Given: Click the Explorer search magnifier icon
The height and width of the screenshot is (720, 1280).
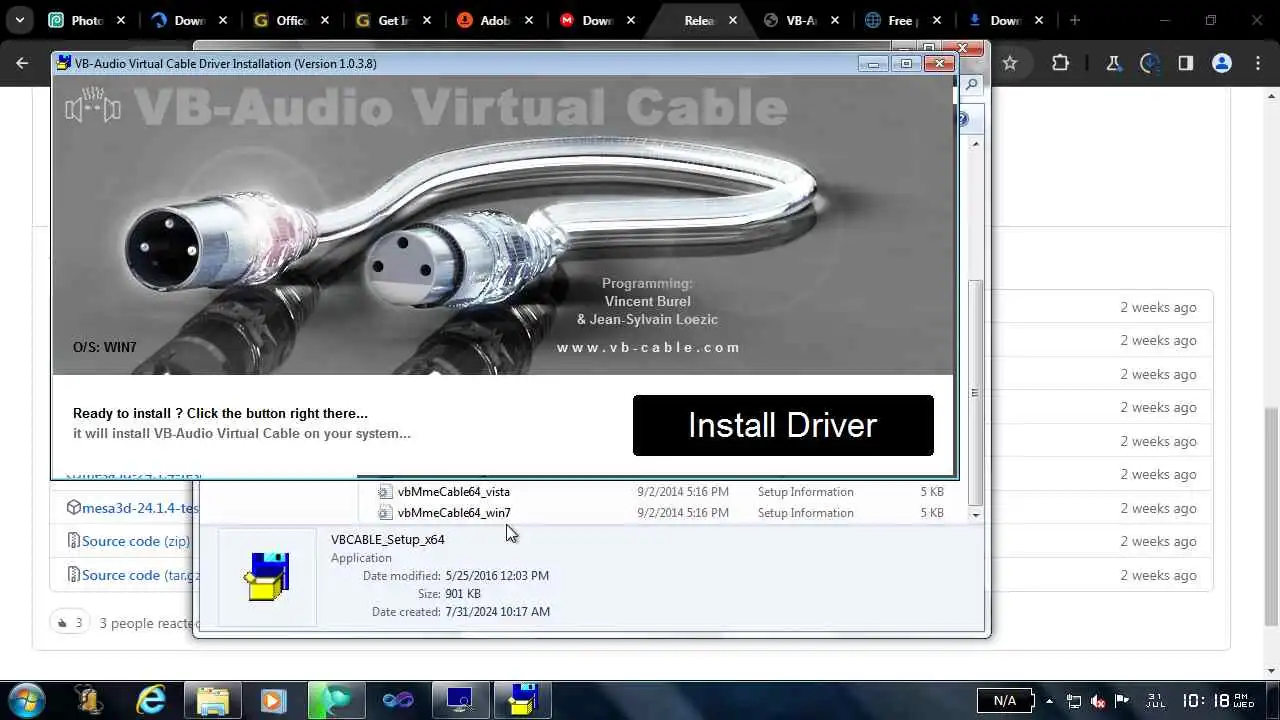Looking at the screenshot, I should [971, 85].
